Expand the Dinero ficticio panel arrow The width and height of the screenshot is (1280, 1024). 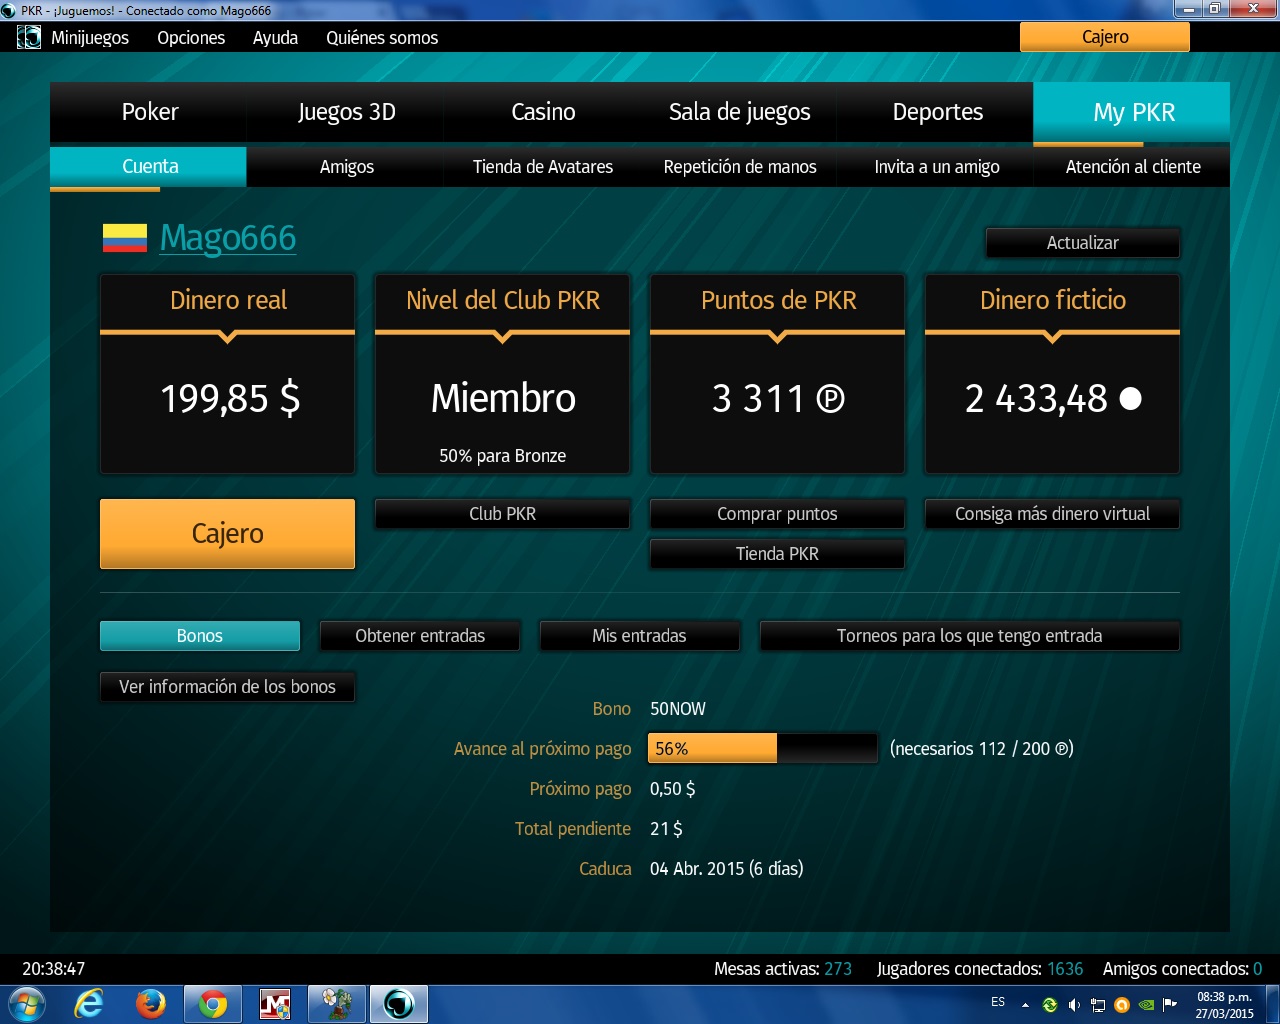(x=1053, y=337)
